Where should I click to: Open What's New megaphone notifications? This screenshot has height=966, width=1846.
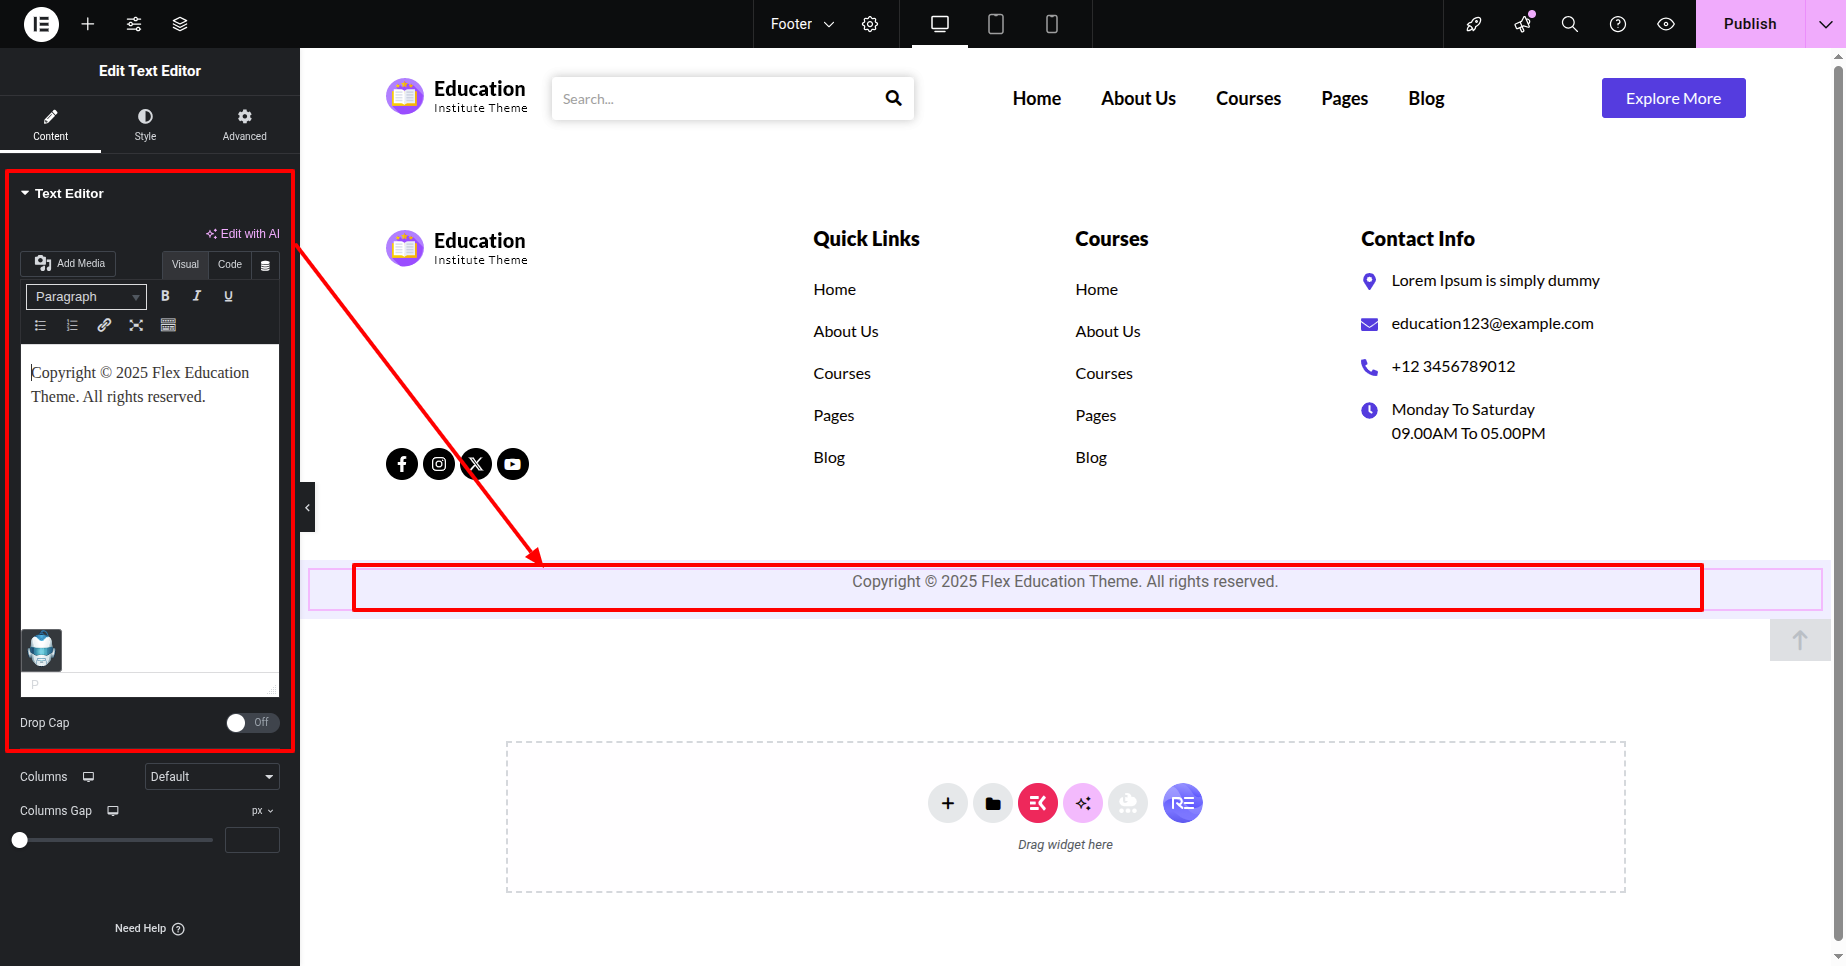tap(1522, 24)
